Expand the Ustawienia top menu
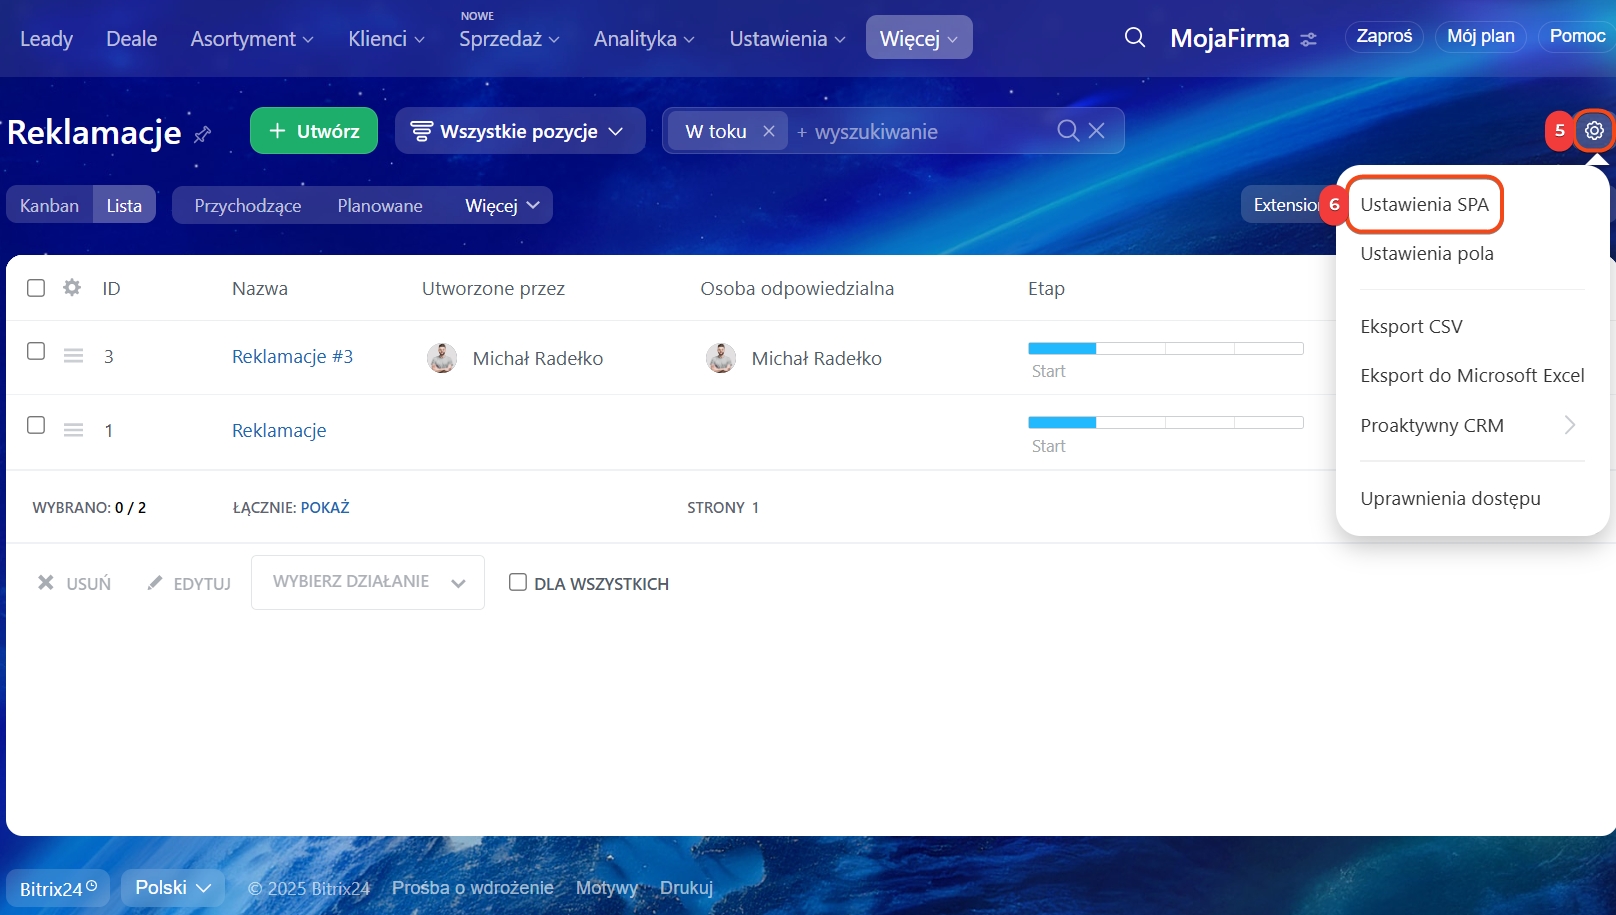The width and height of the screenshot is (1616, 915). click(787, 39)
